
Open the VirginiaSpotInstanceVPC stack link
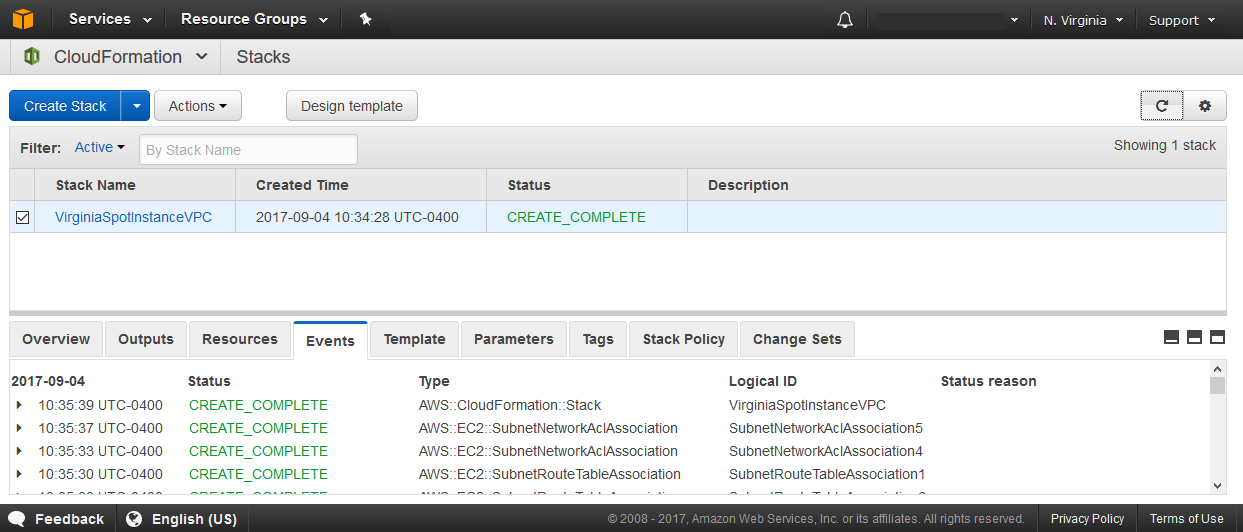coord(133,217)
